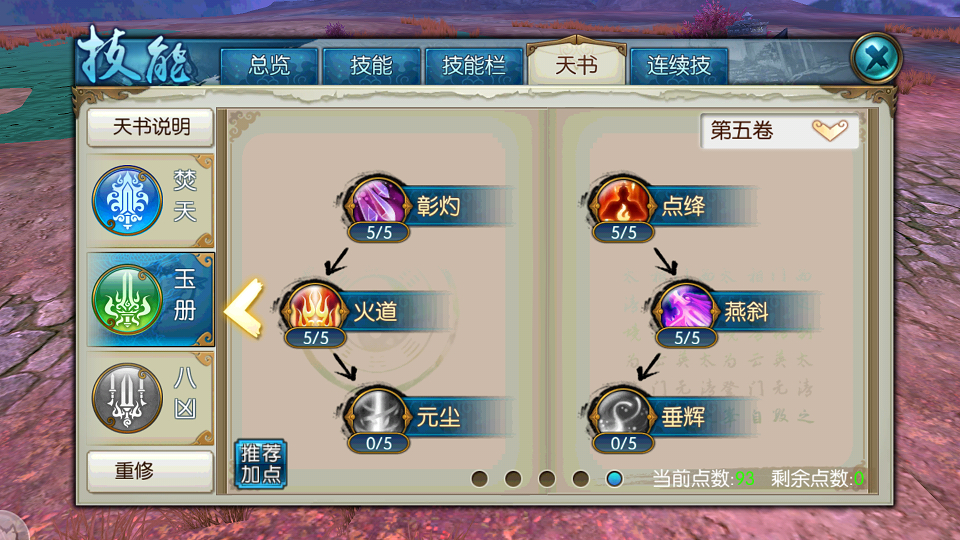Open the 技能栏 skill bar tab

(x=474, y=66)
